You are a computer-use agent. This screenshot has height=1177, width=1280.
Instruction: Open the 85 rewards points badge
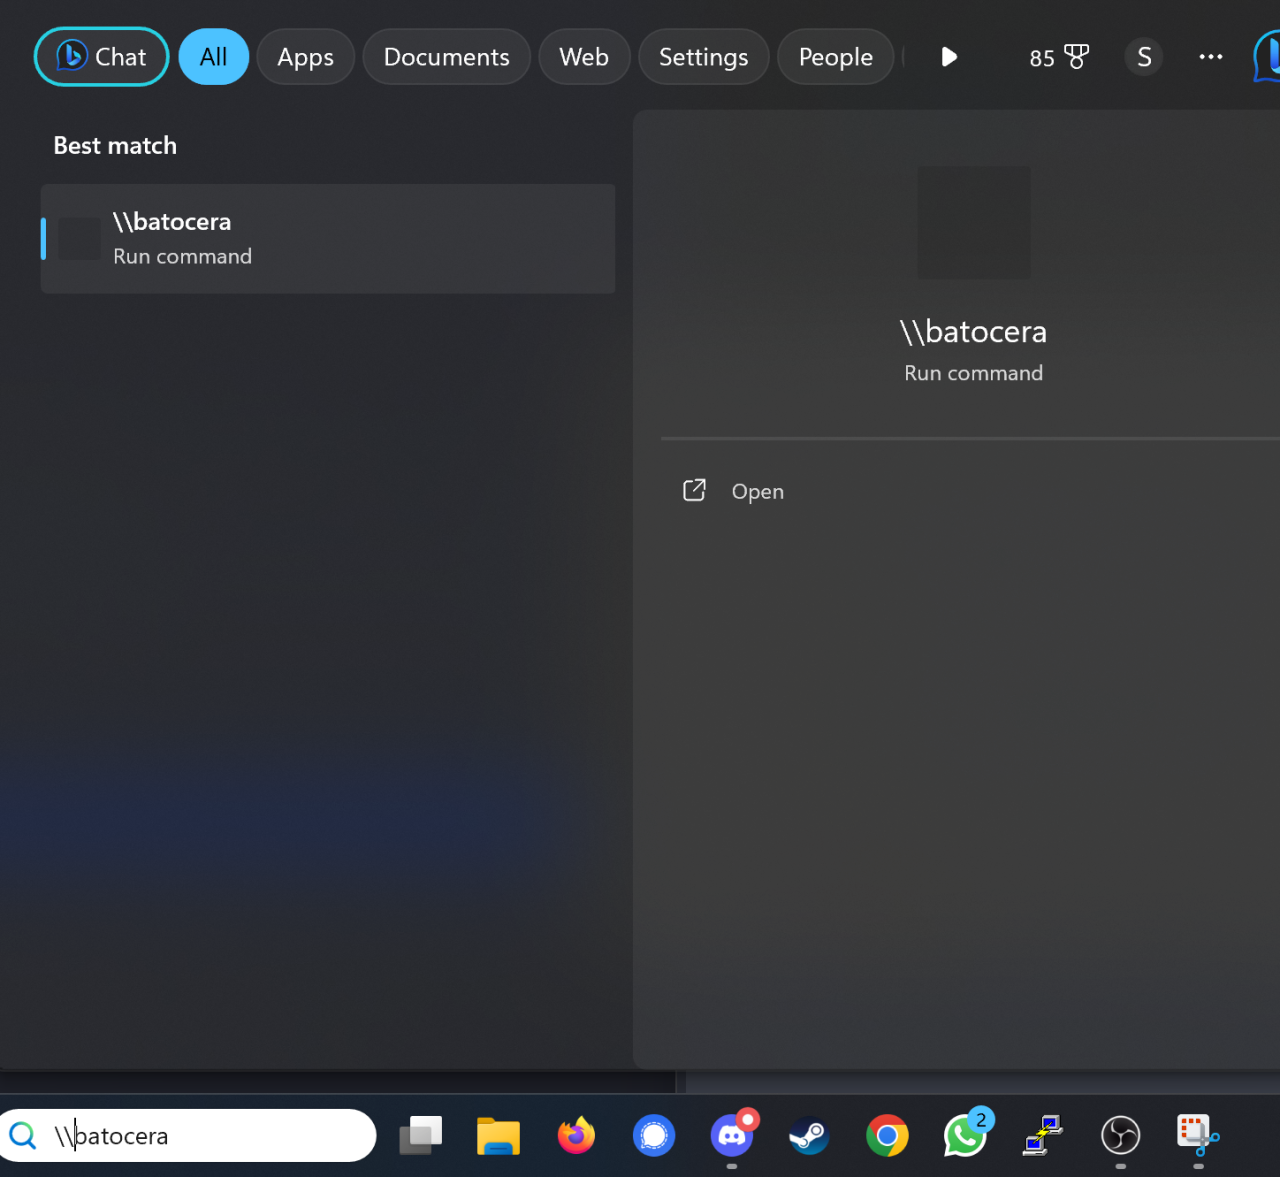click(x=1058, y=57)
